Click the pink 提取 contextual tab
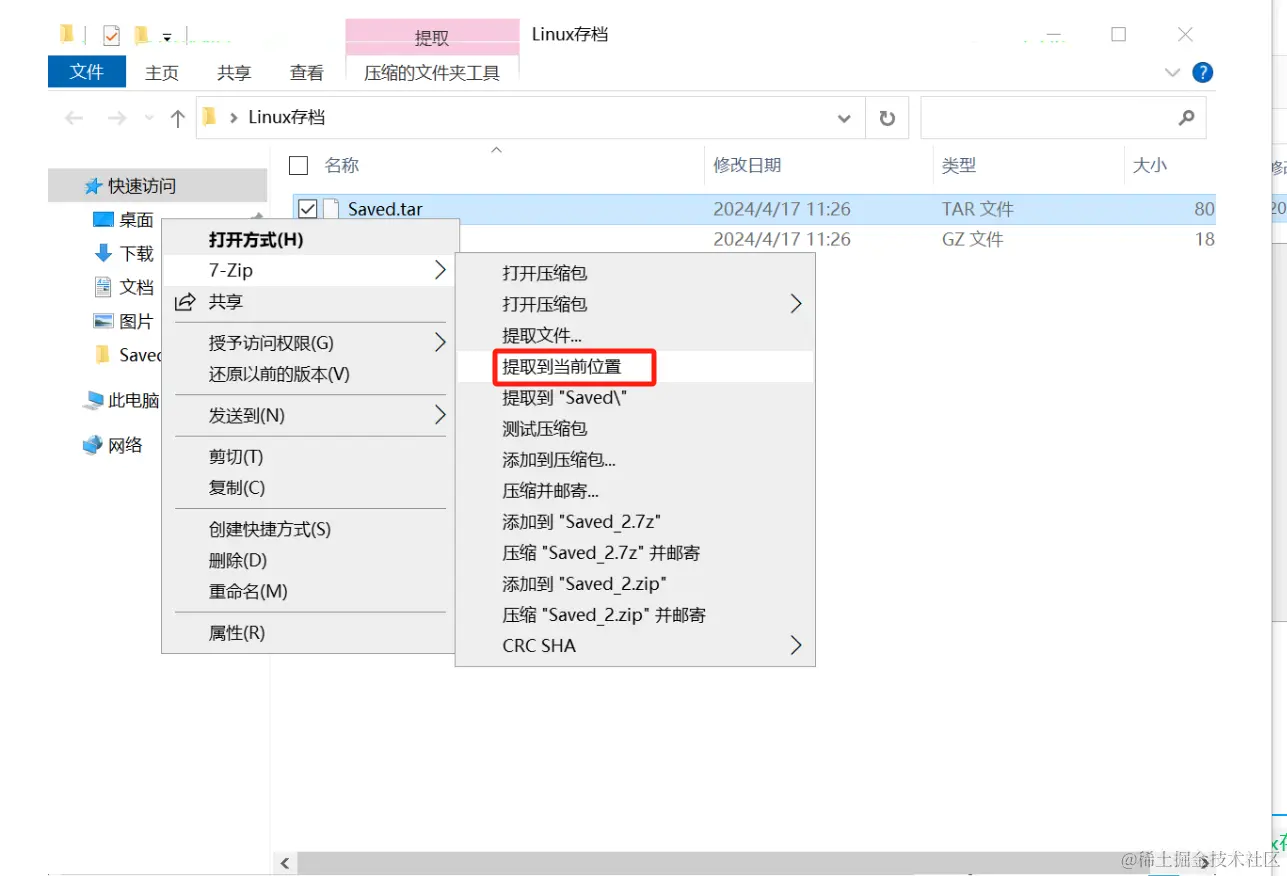This screenshot has height=876, width=1287. (x=432, y=37)
